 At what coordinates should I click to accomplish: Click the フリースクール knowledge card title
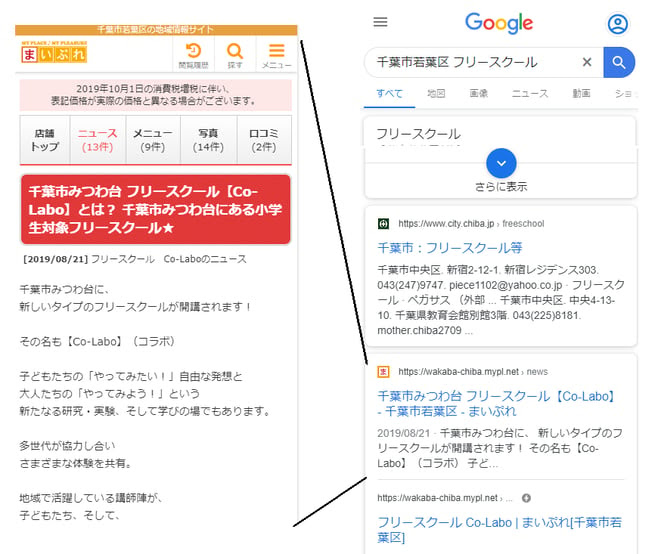[418, 134]
